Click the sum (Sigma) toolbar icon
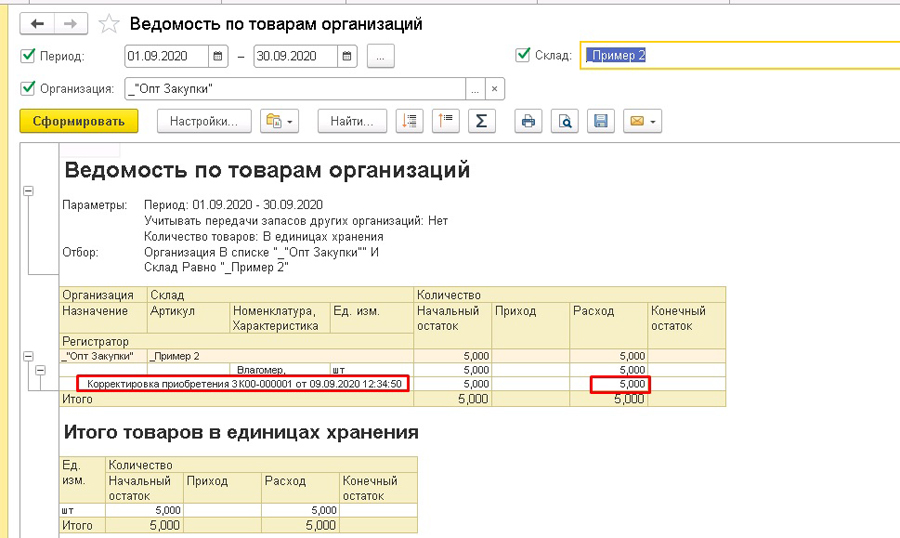Viewport: 900px width, 538px height. coord(482,122)
